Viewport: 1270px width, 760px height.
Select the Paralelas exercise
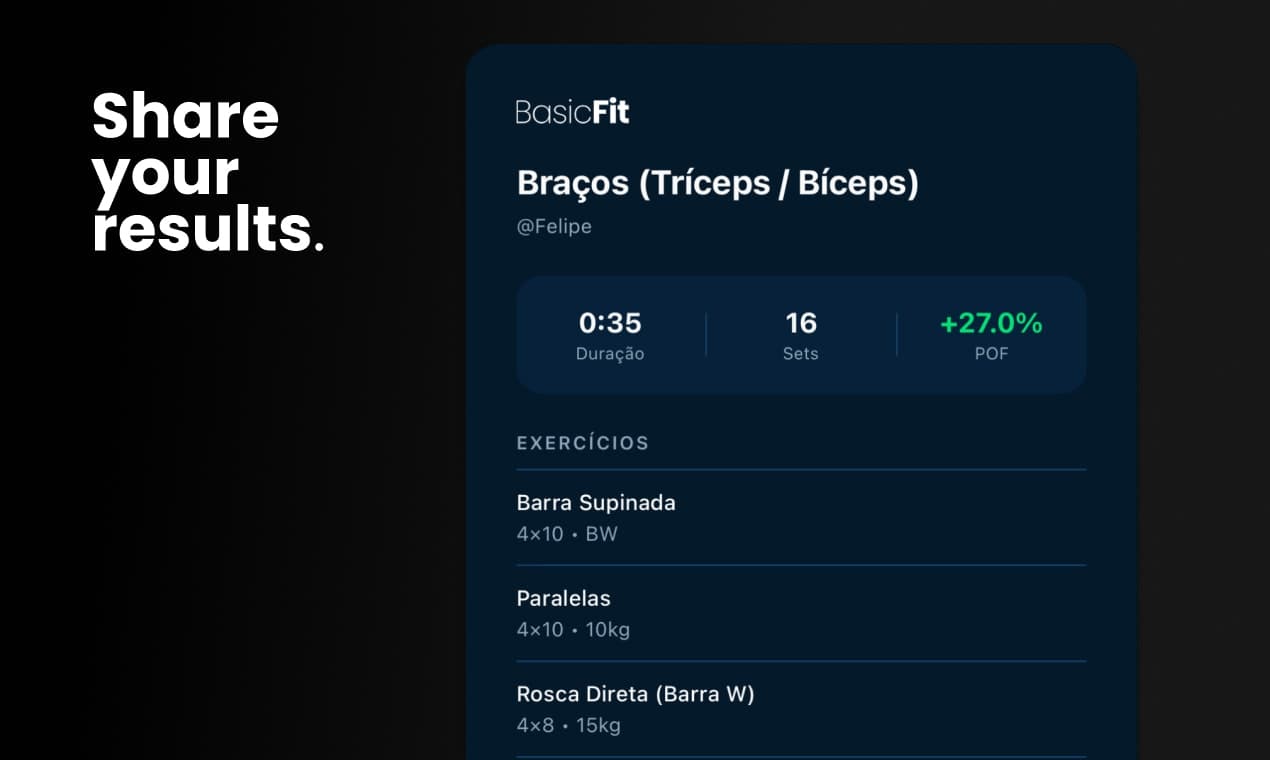pyautogui.click(x=563, y=598)
